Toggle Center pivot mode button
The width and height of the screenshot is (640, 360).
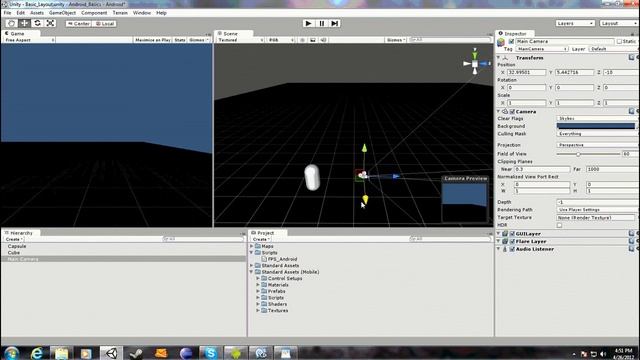pyautogui.click(x=78, y=24)
